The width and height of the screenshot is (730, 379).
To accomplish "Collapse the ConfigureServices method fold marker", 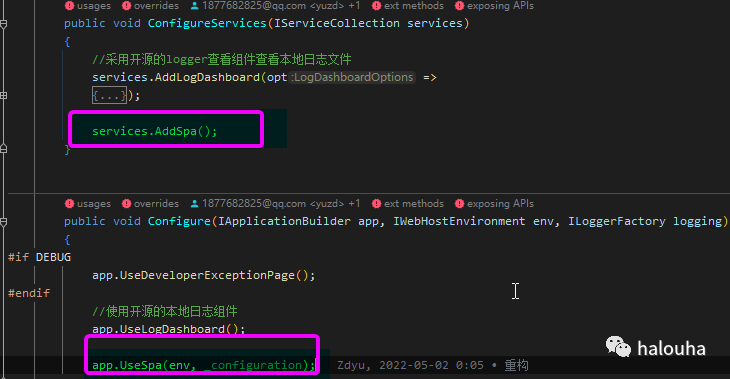I will coord(3,24).
